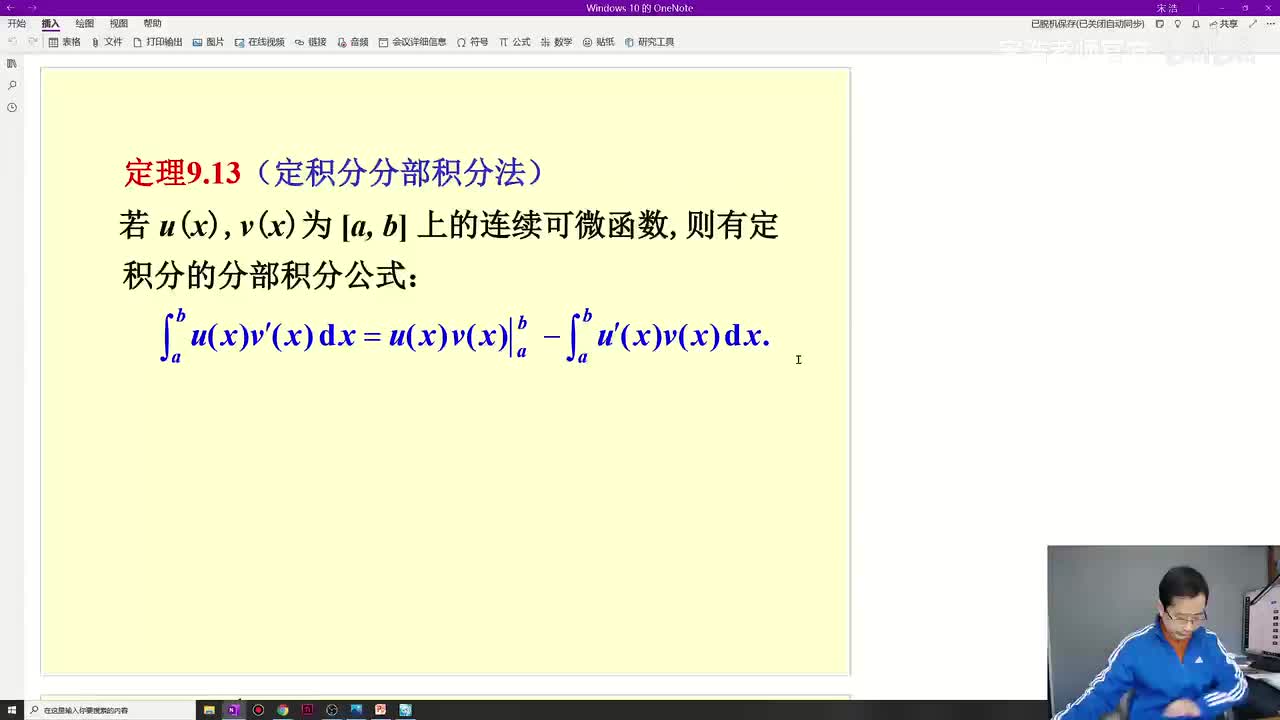Image resolution: width=1280 pixels, height=720 pixels.
Task: Insert 会议详细信息 meeting details
Action: (x=413, y=42)
